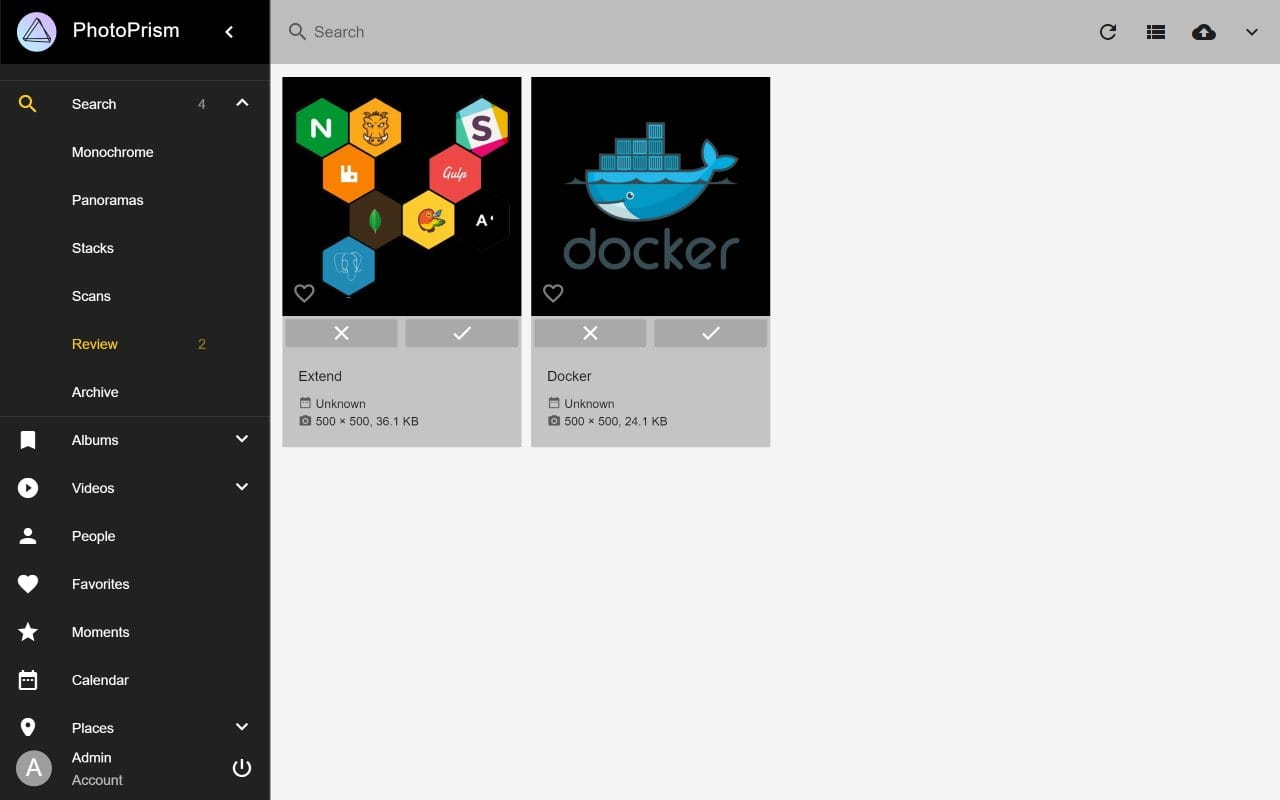The image size is (1280, 800).
Task: Select the People sidebar icon
Action: (27, 535)
